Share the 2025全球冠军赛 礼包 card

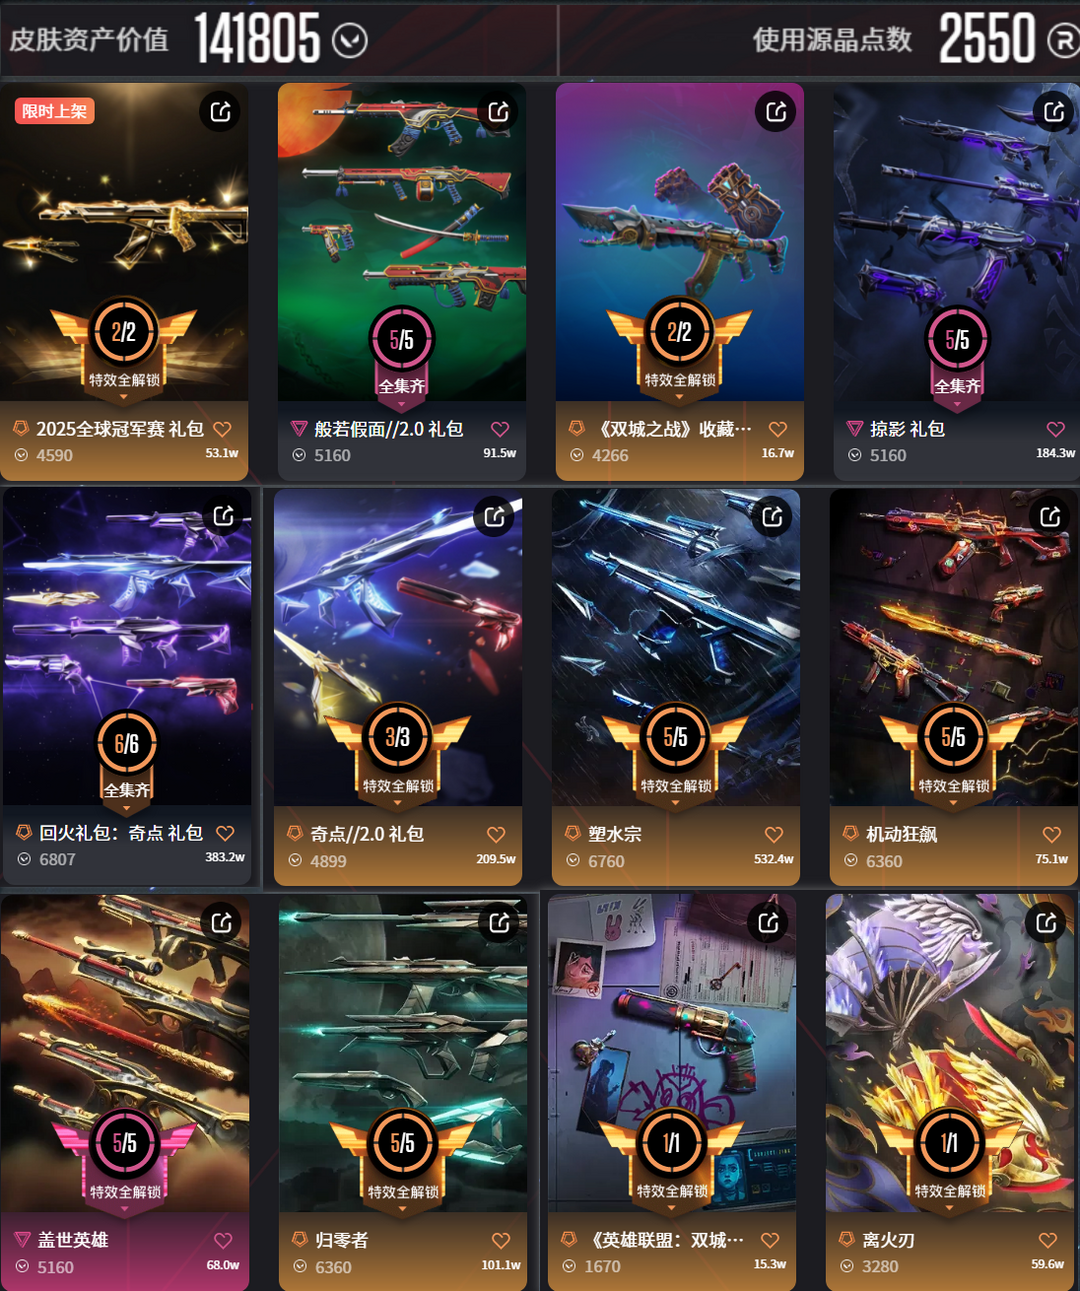tap(220, 111)
